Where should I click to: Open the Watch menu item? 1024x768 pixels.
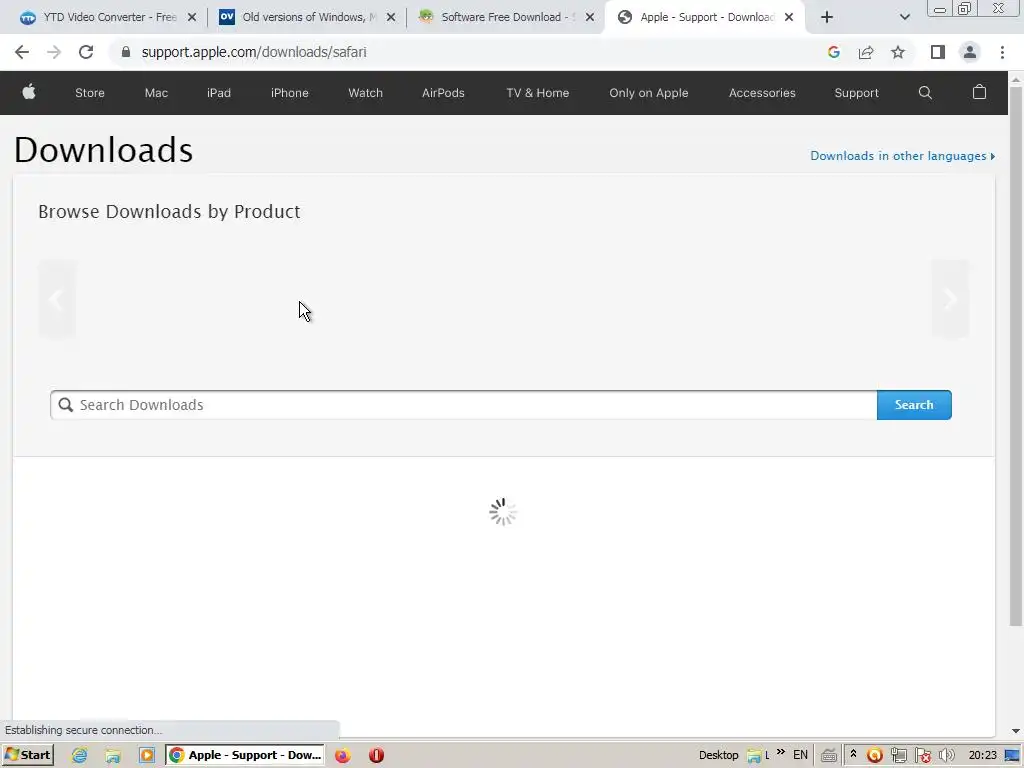(x=365, y=93)
